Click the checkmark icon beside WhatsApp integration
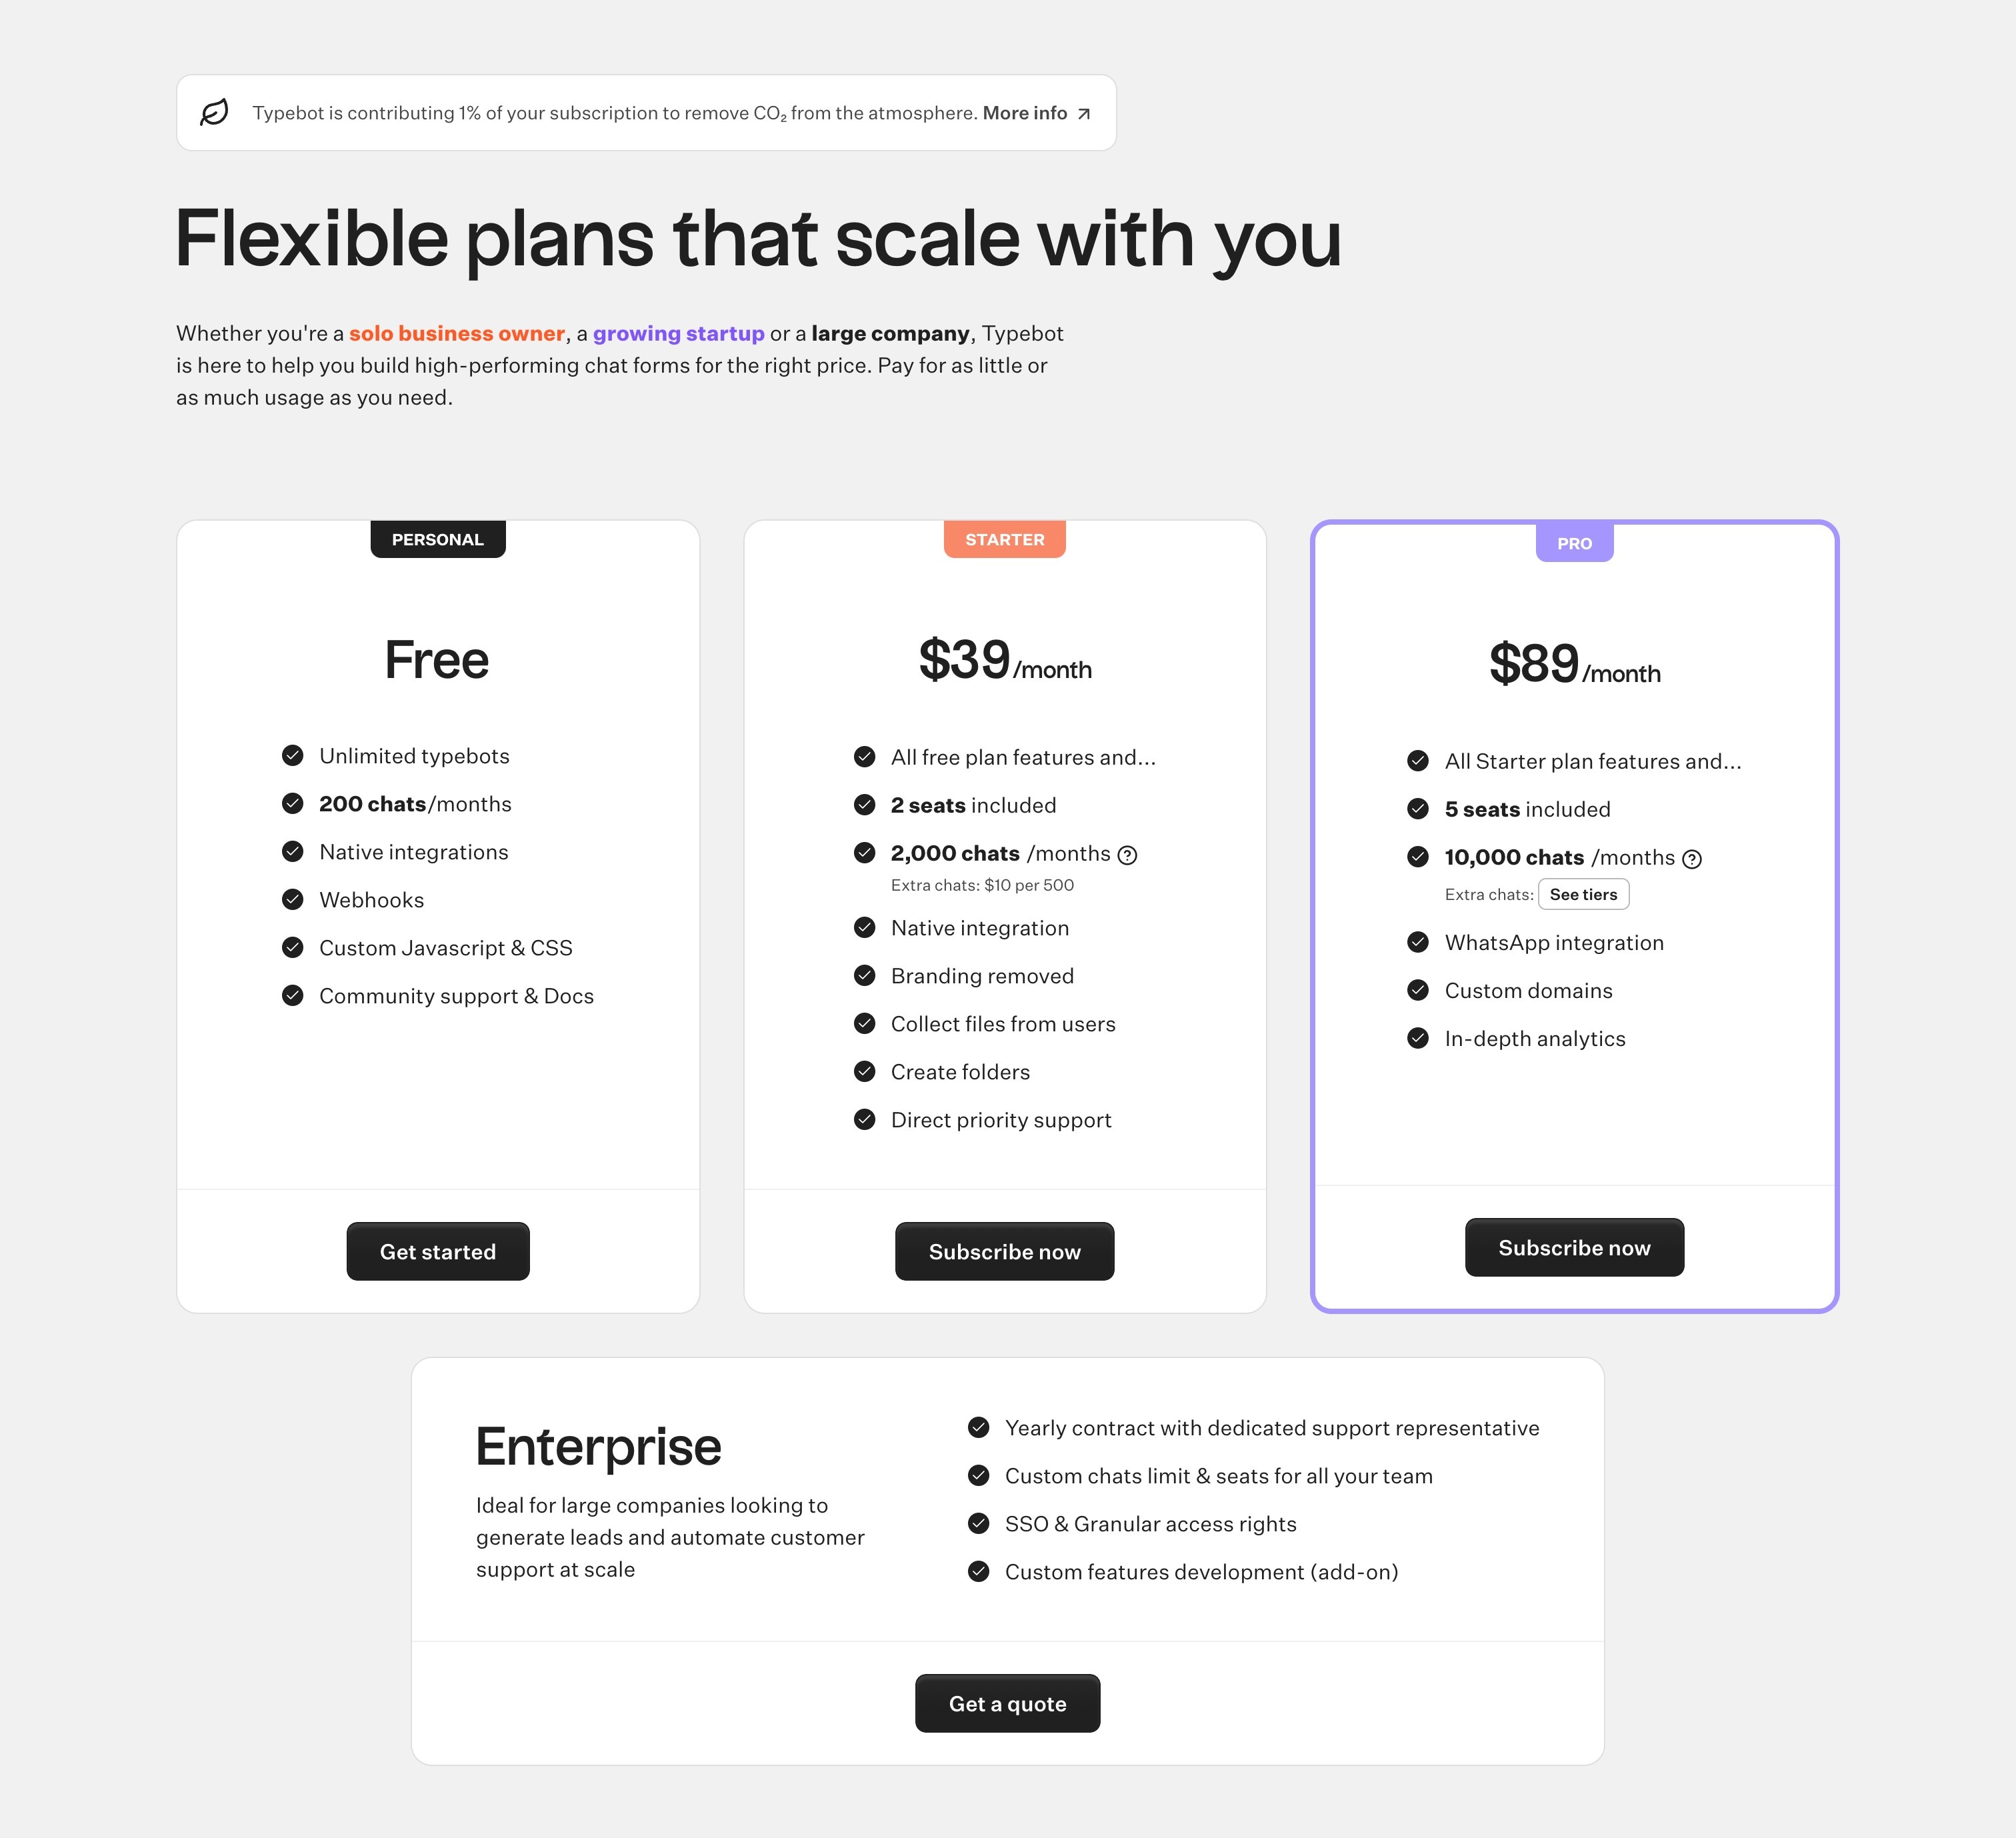This screenshot has width=2016, height=1838. coord(1418,942)
